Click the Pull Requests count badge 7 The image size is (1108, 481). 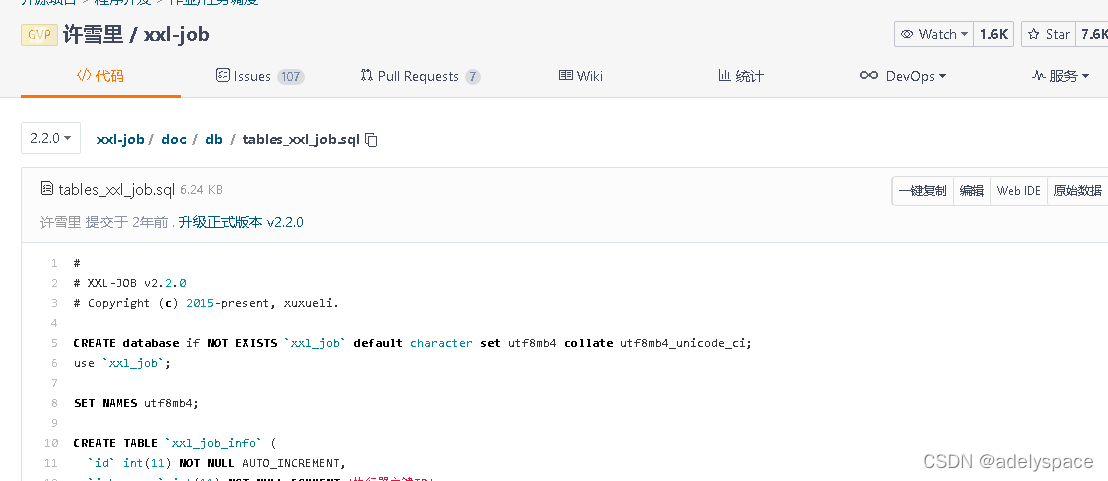(x=473, y=76)
